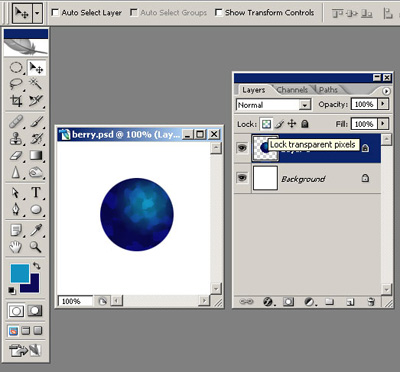Delete layer with trash icon
Image resolution: width=400 pixels, height=372 pixels.
pos(371,302)
